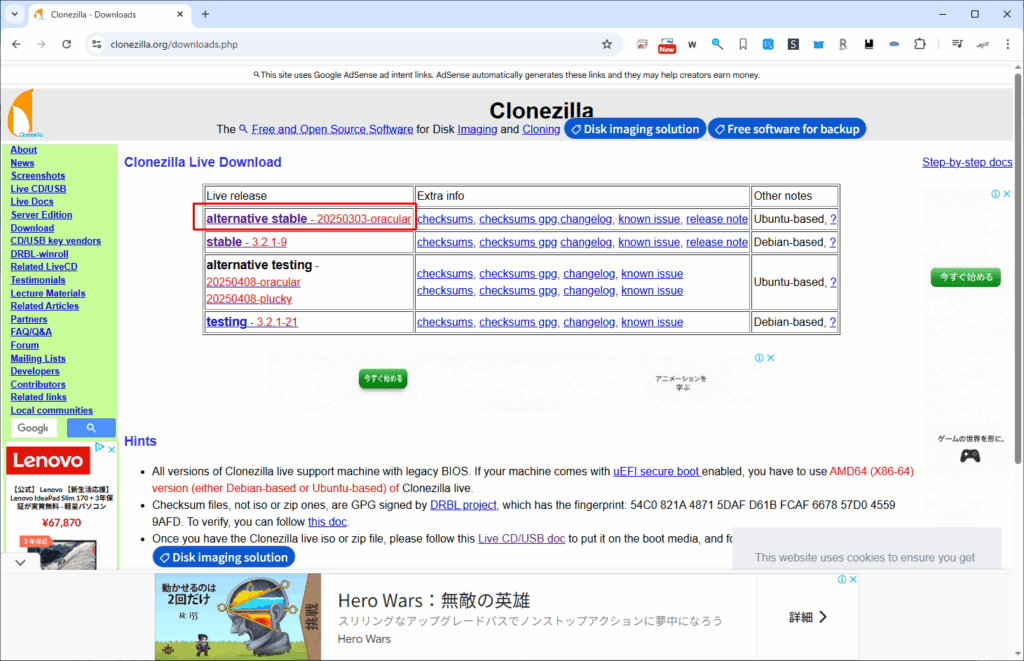This screenshot has width=1024, height=661.
Task: Click the W extension icon in toolbar
Action: [x=692, y=44]
